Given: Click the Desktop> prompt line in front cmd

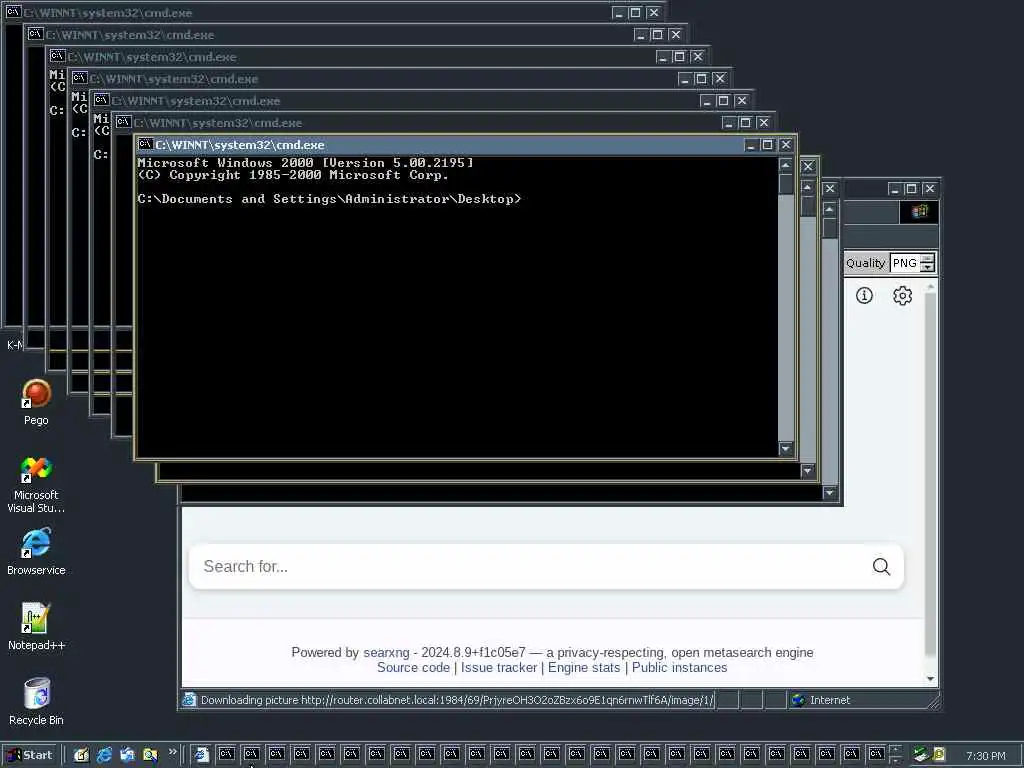Looking at the screenshot, I should click(x=329, y=199).
